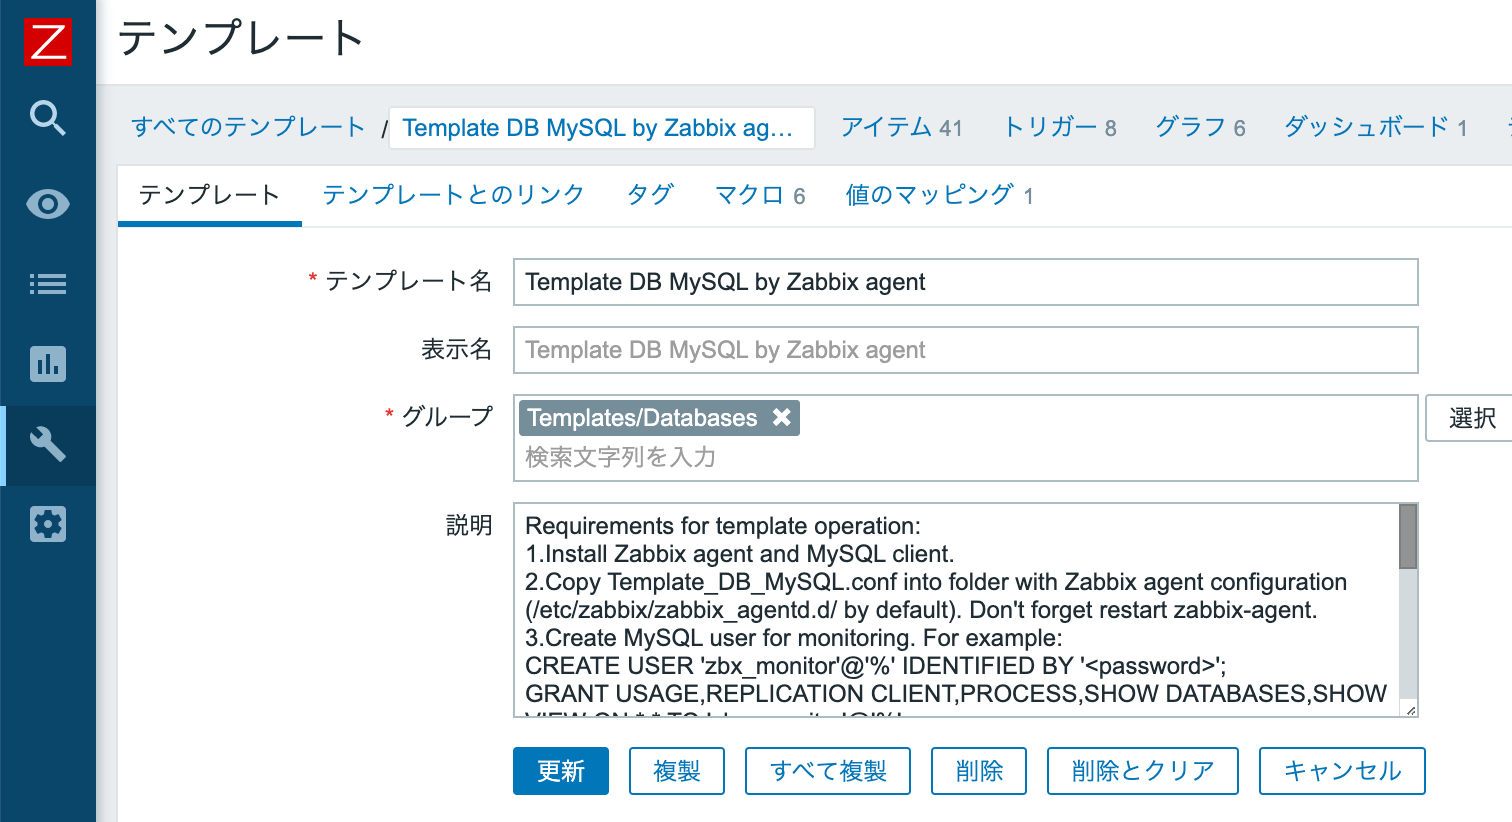
Task: Select the Monitoring eye icon
Action: pyautogui.click(x=47, y=203)
